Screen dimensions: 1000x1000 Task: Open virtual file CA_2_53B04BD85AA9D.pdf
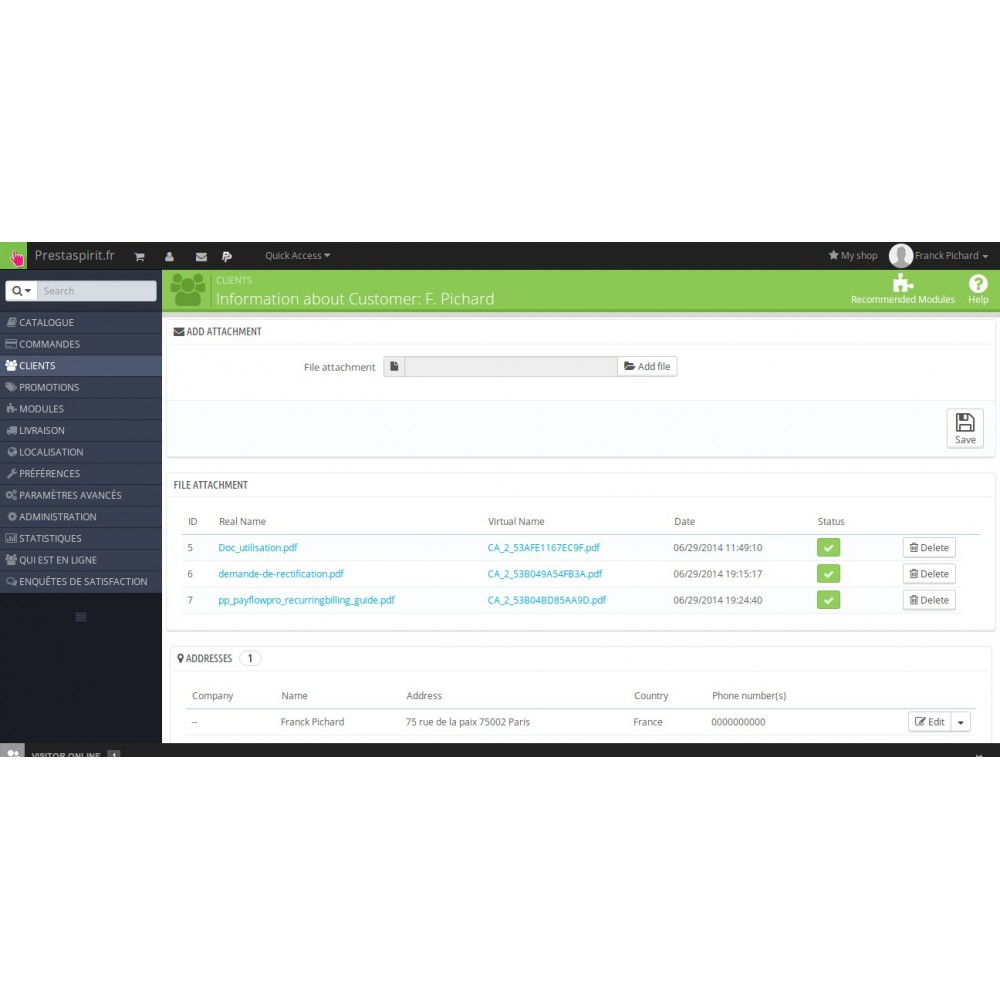coord(547,600)
